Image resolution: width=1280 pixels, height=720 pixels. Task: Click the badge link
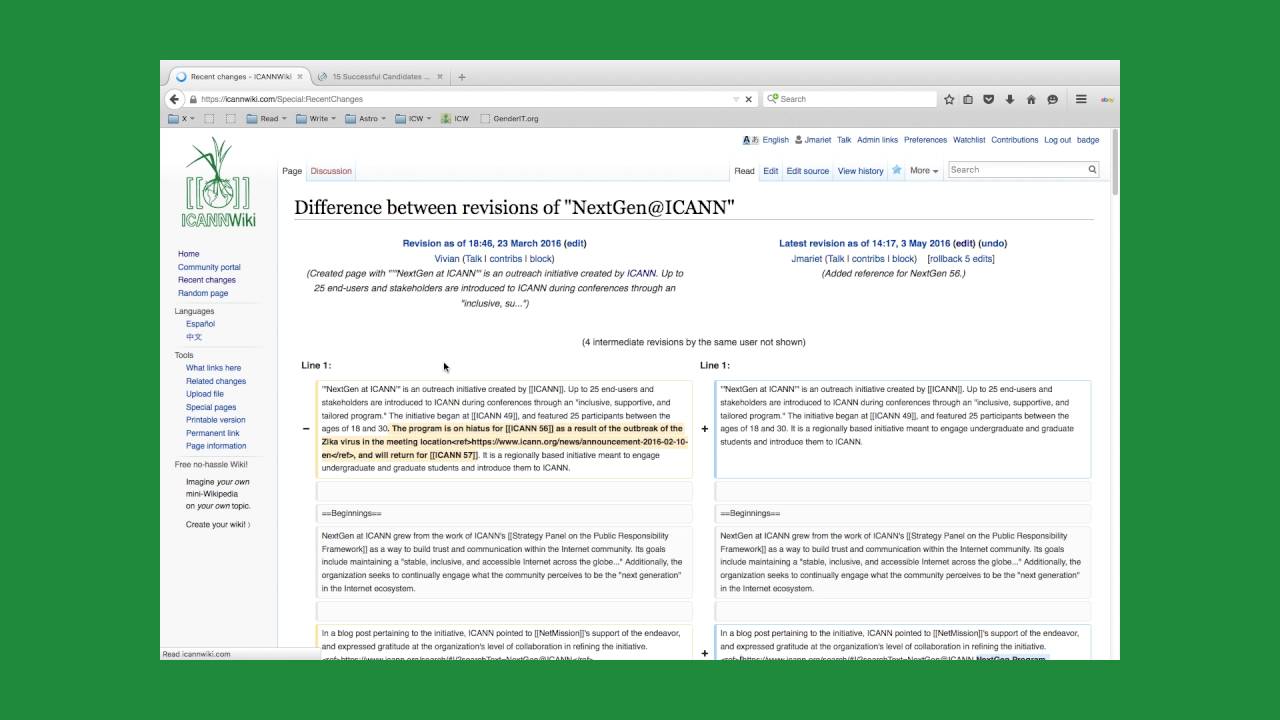point(1088,140)
